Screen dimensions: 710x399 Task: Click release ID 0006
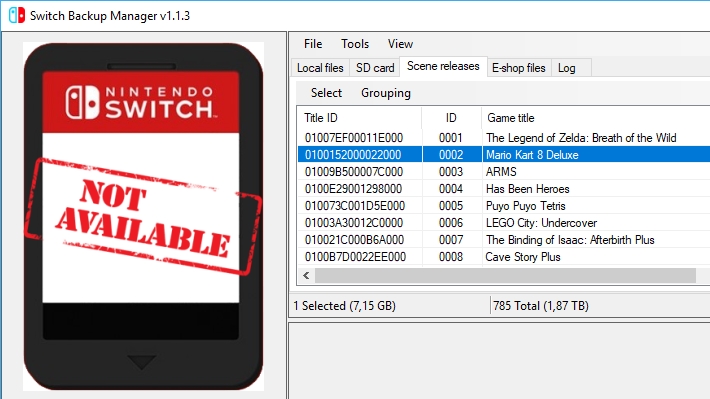[451, 223]
